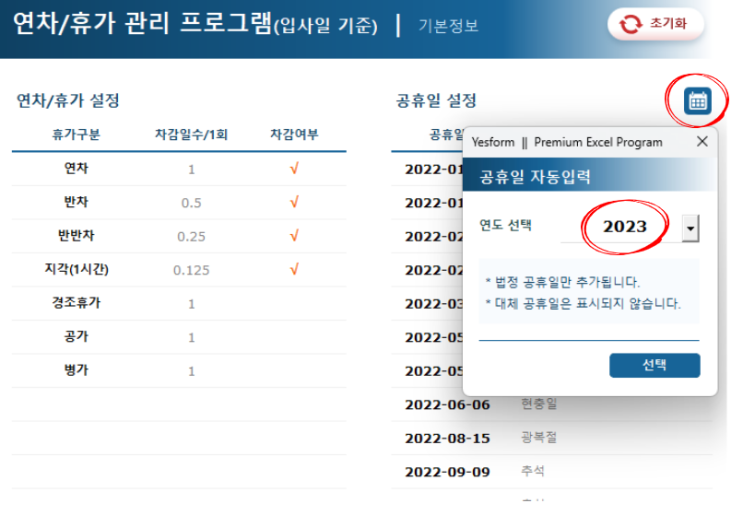Click the 연차/휴가 설정 section title
This screenshot has width=743, height=515.
pyautogui.click(x=68, y=101)
